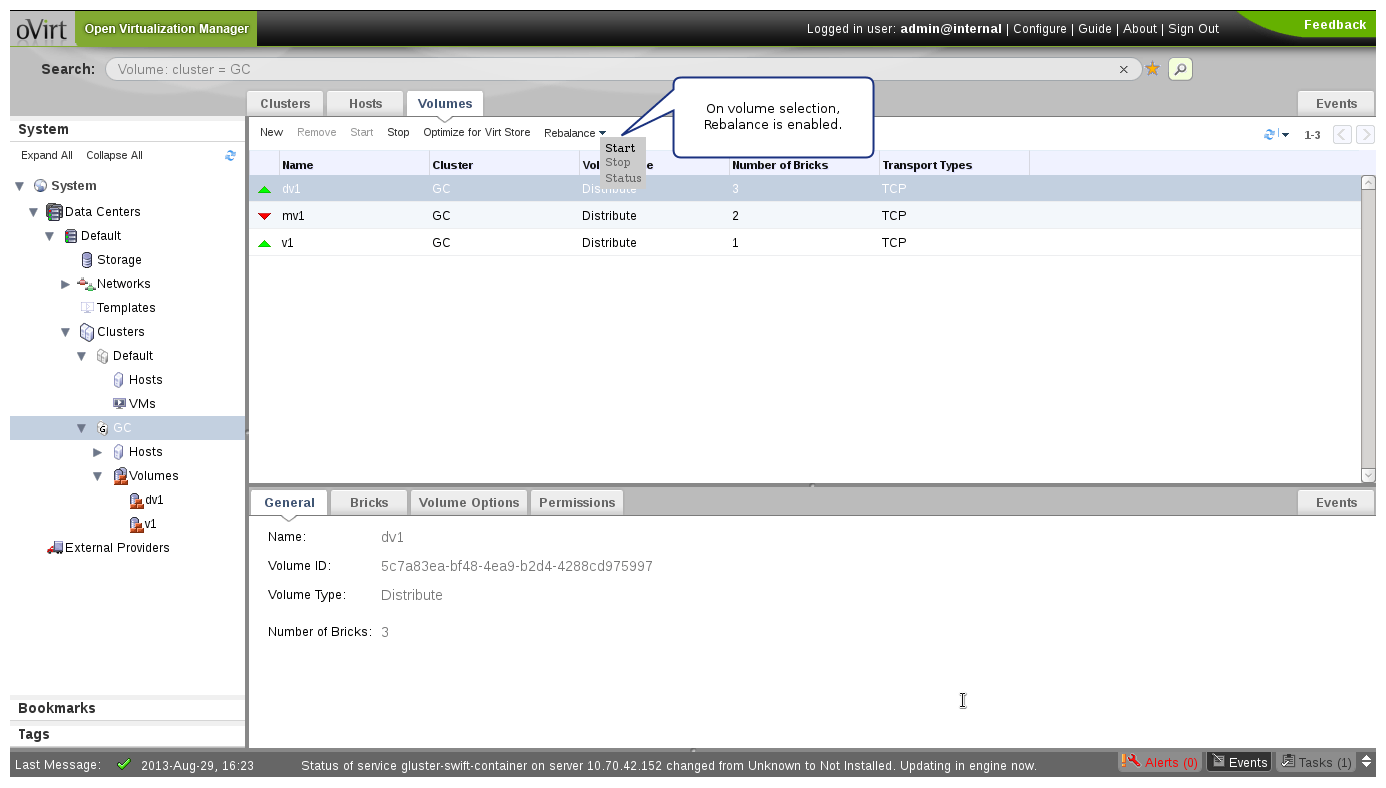1386x788 pixels.
Task: Switch to the Bricks tab
Action: point(369,502)
